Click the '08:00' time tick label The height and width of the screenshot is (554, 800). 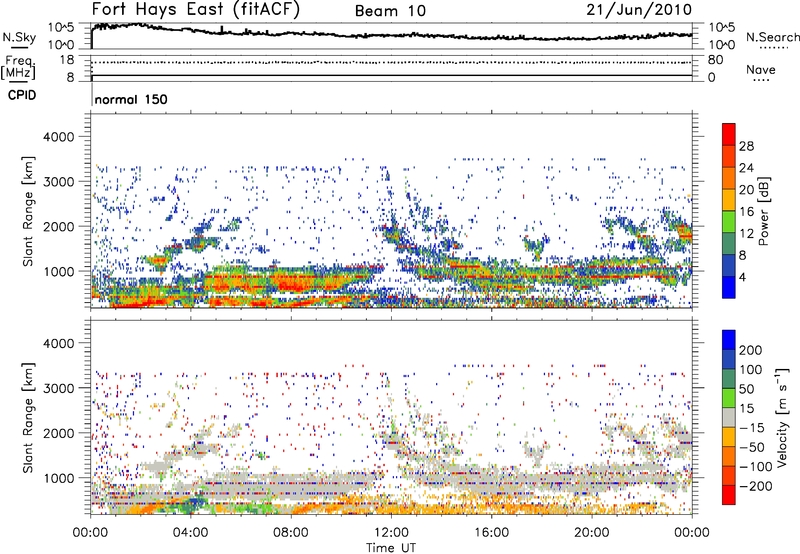tap(290, 533)
